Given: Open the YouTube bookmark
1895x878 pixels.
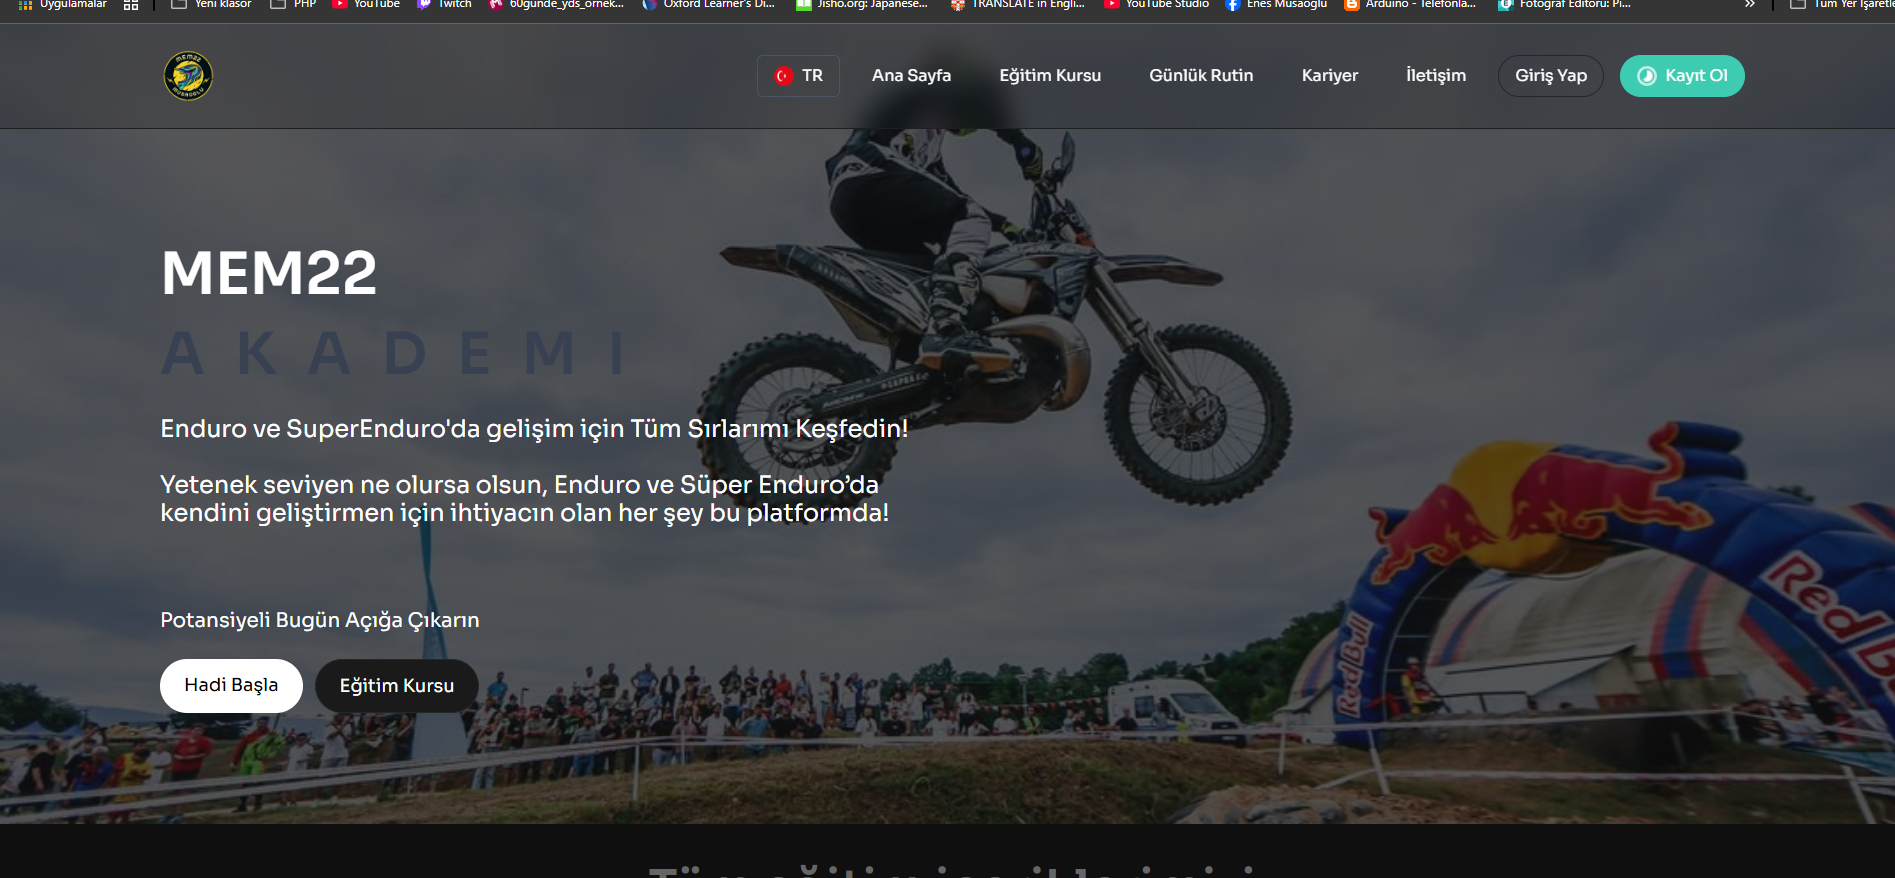Looking at the screenshot, I should pos(366,5).
